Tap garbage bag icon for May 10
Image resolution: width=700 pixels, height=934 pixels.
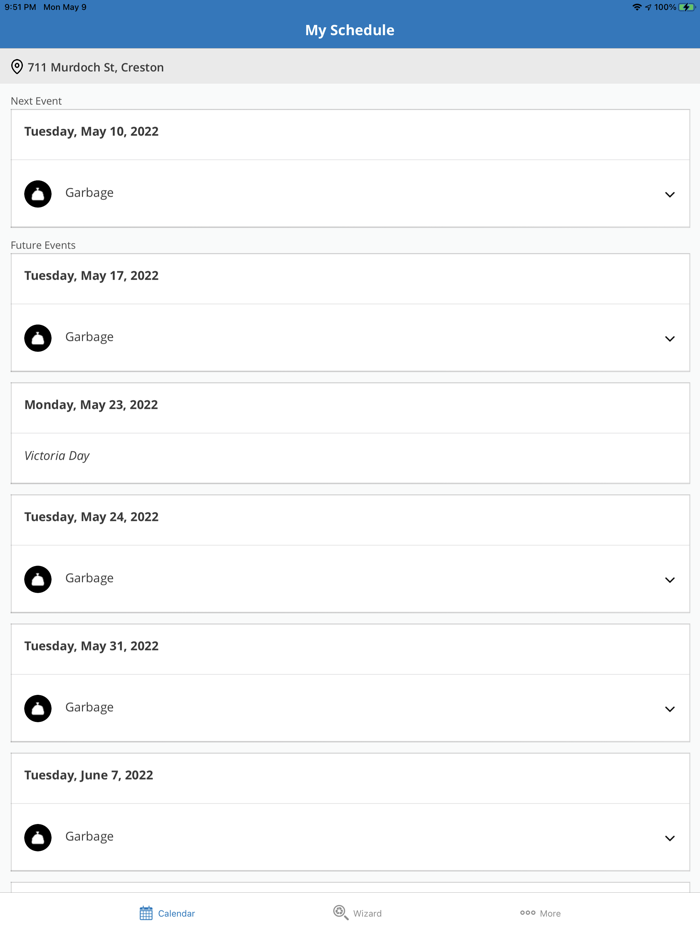[x=38, y=193]
